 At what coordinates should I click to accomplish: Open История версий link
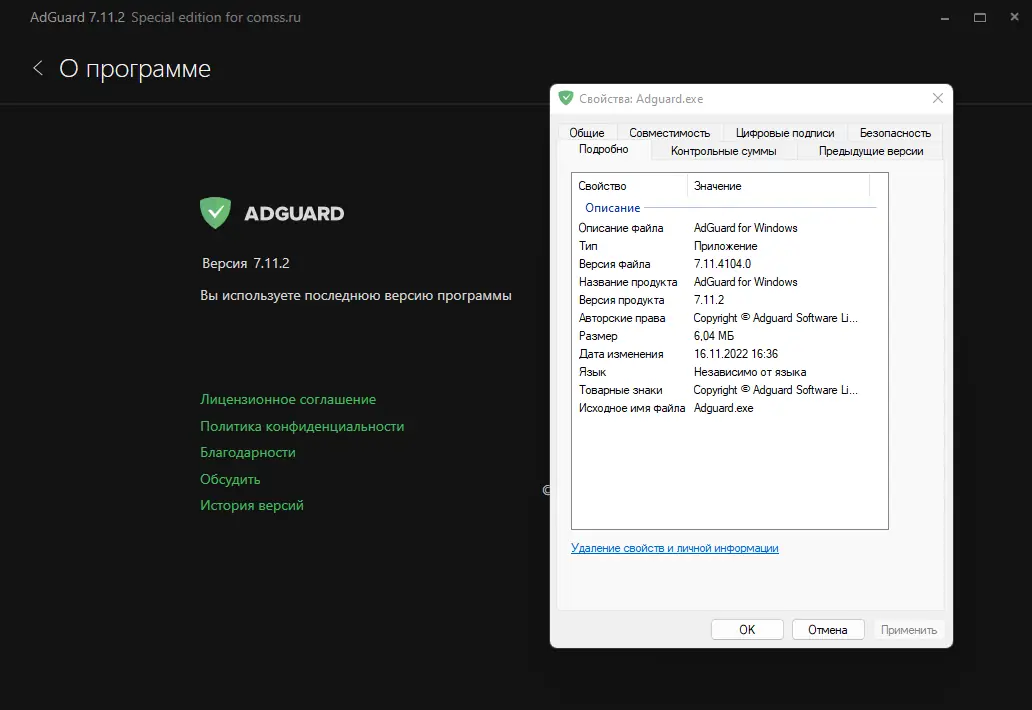(x=251, y=505)
